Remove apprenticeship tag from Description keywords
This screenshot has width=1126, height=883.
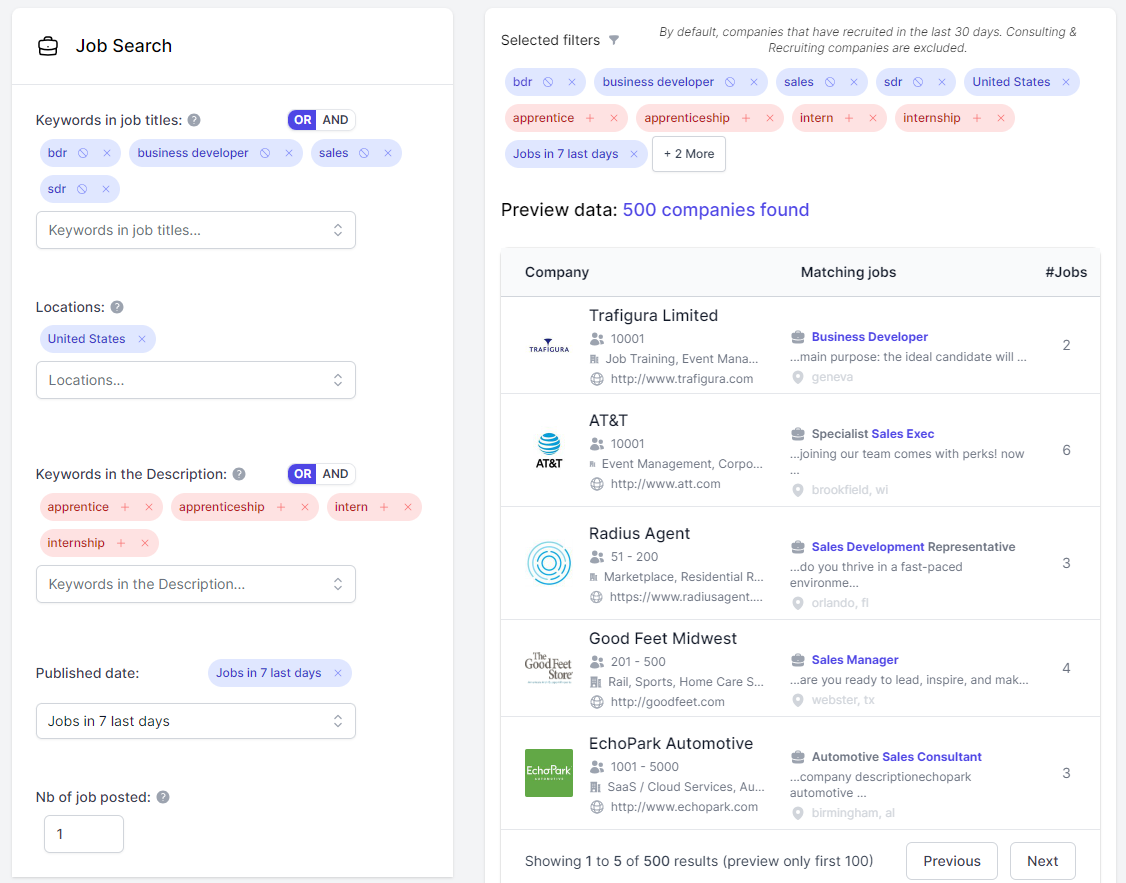(x=304, y=507)
